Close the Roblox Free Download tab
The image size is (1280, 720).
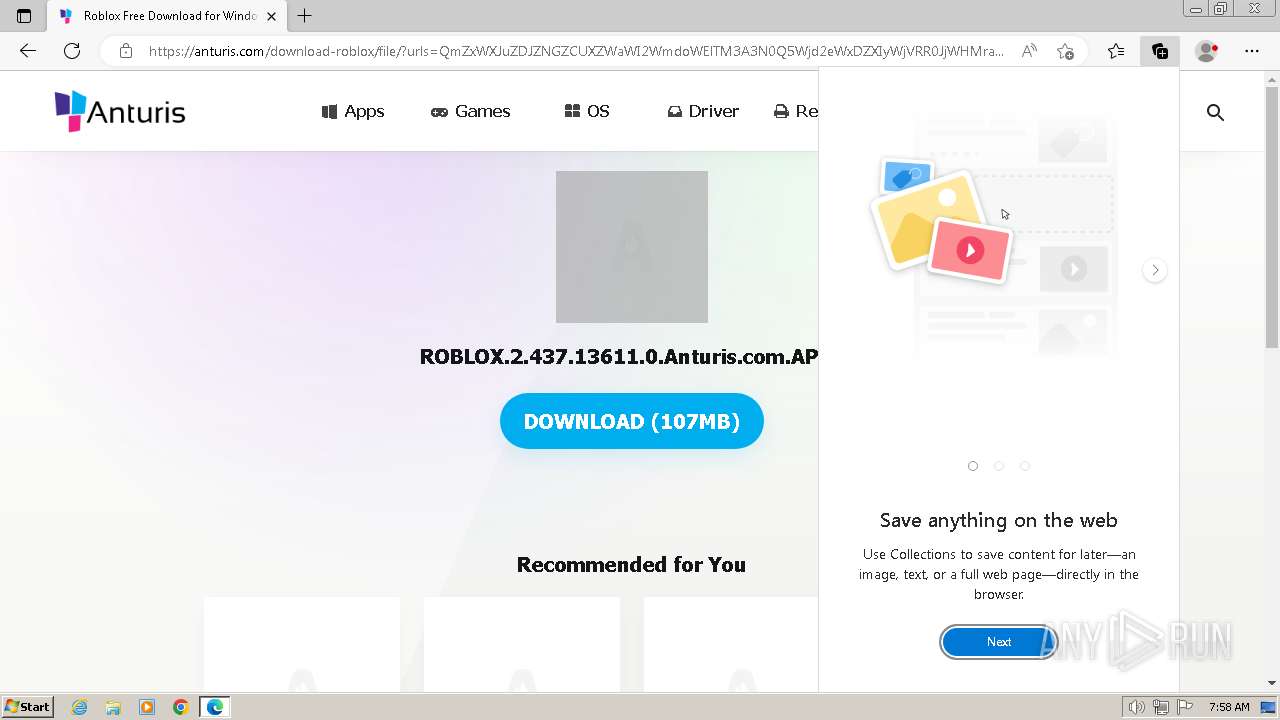point(271,16)
